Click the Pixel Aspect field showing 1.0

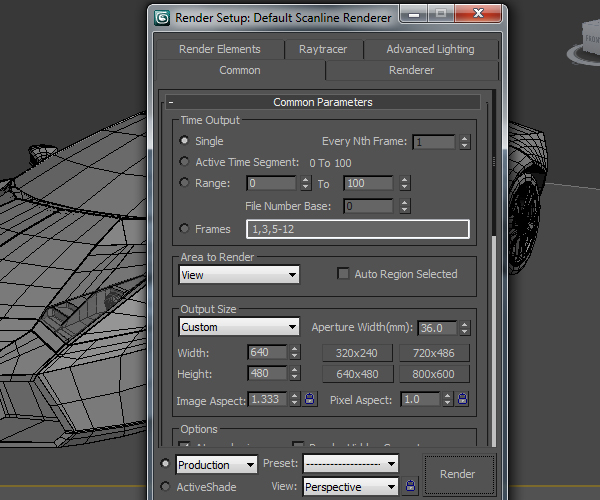(x=420, y=399)
